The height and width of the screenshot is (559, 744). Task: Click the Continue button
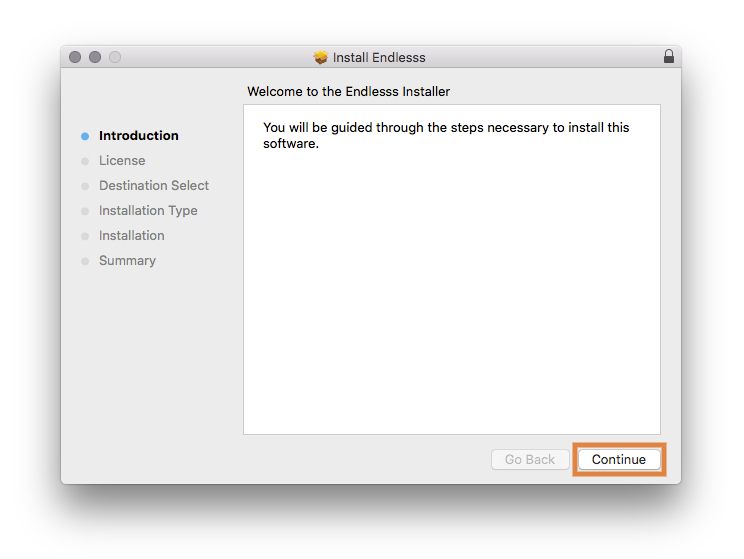pos(619,459)
